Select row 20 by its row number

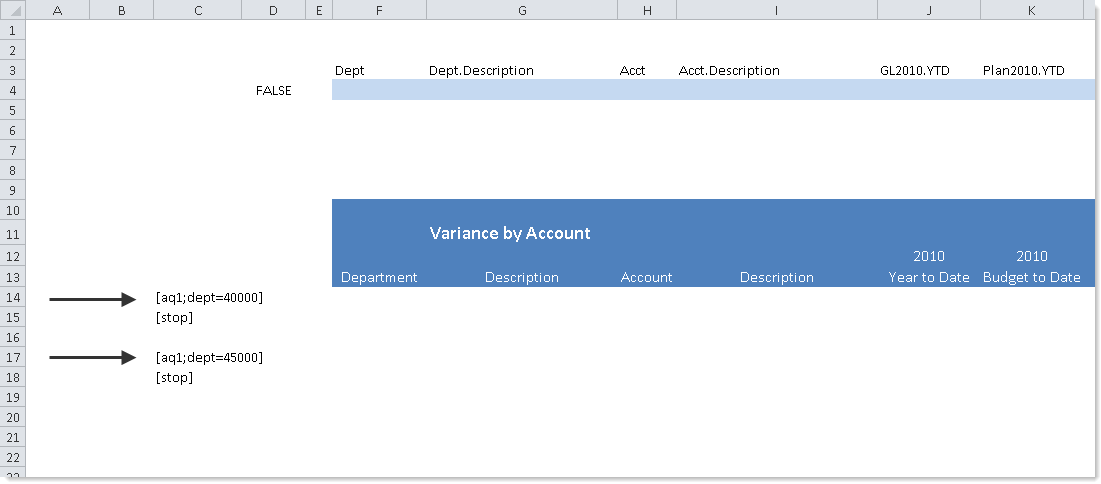[12, 418]
